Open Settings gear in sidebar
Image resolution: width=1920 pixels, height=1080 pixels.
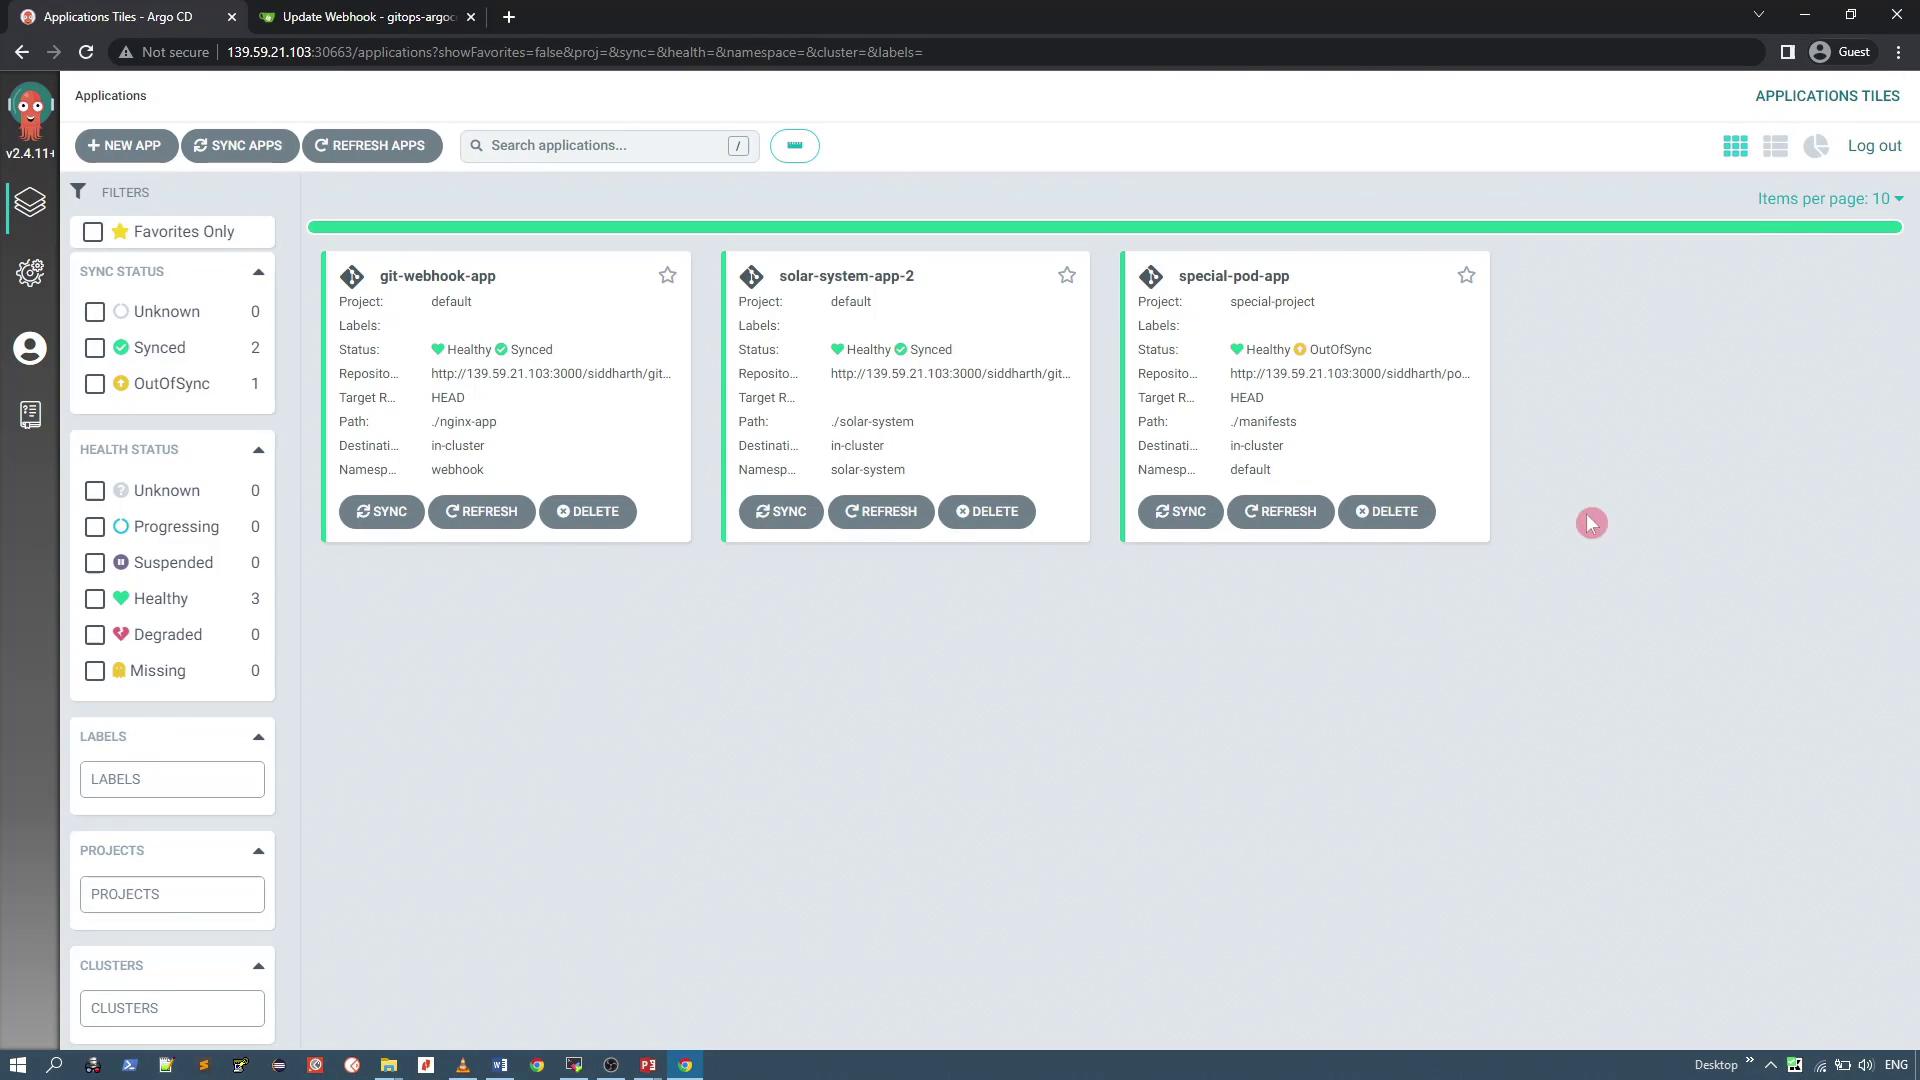point(30,273)
